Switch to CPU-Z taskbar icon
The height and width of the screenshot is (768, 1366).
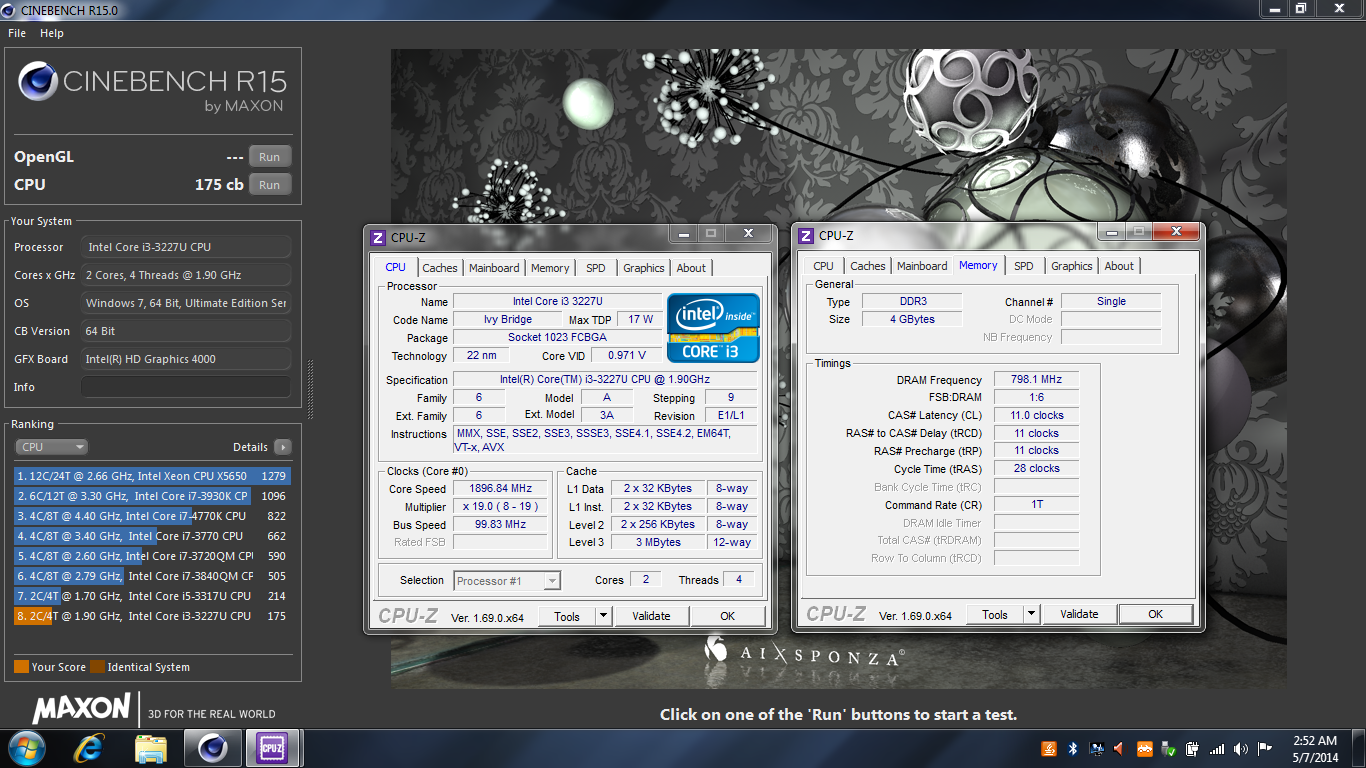click(x=272, y=748)
